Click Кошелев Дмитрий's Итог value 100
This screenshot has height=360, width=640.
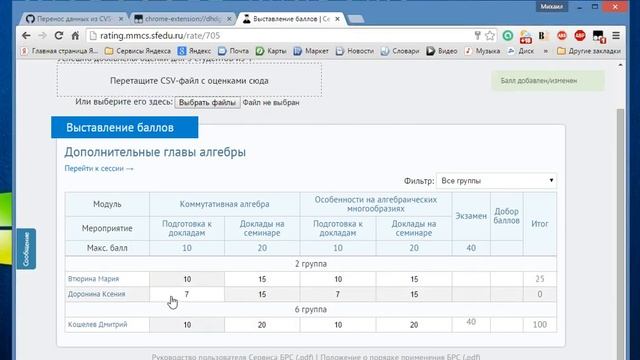click(x=540, y=324)
